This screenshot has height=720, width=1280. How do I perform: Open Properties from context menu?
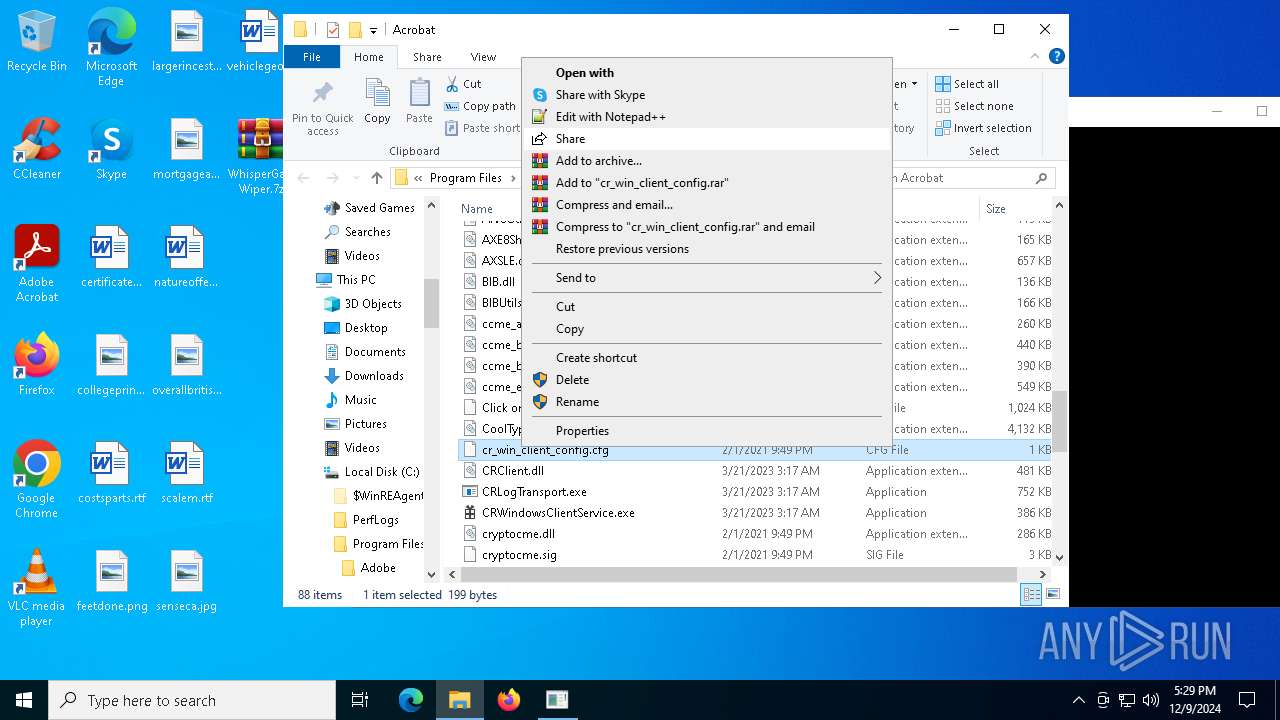pyautogui.click(x=706, y=431)
